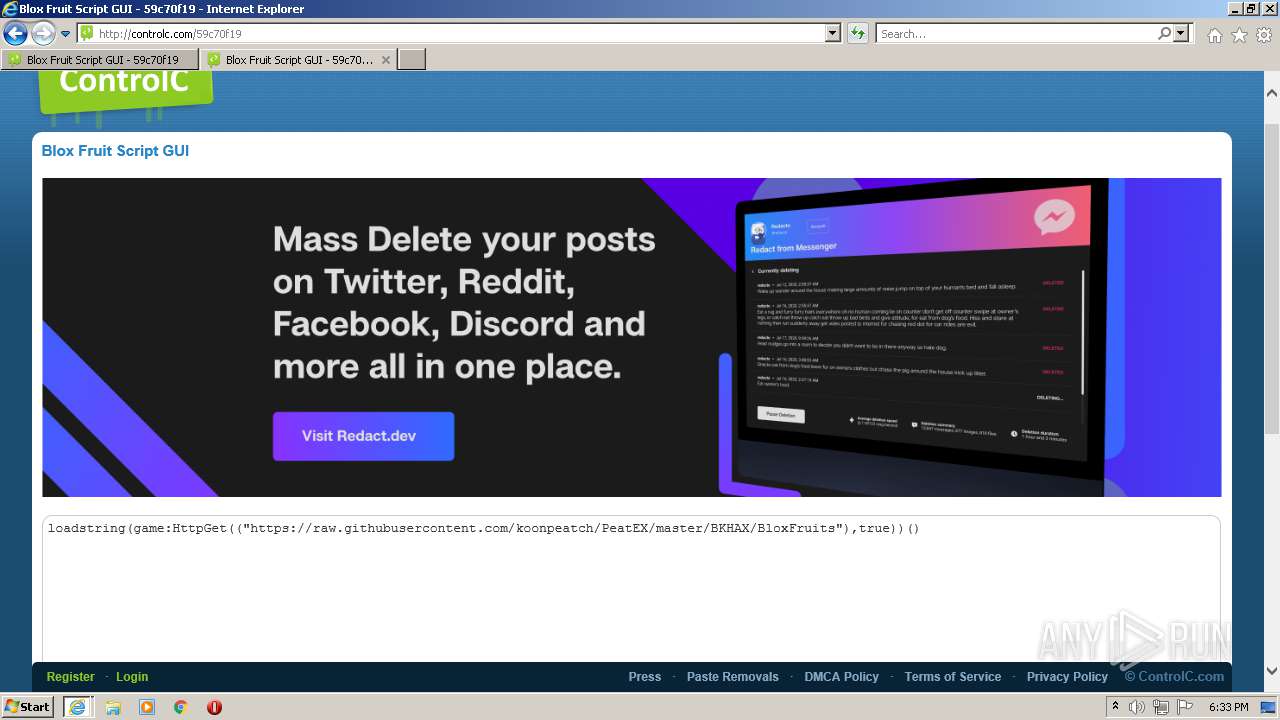The image size is (1280, 720).
Task: Open the Paste Removals link
Action: [733, 677]
